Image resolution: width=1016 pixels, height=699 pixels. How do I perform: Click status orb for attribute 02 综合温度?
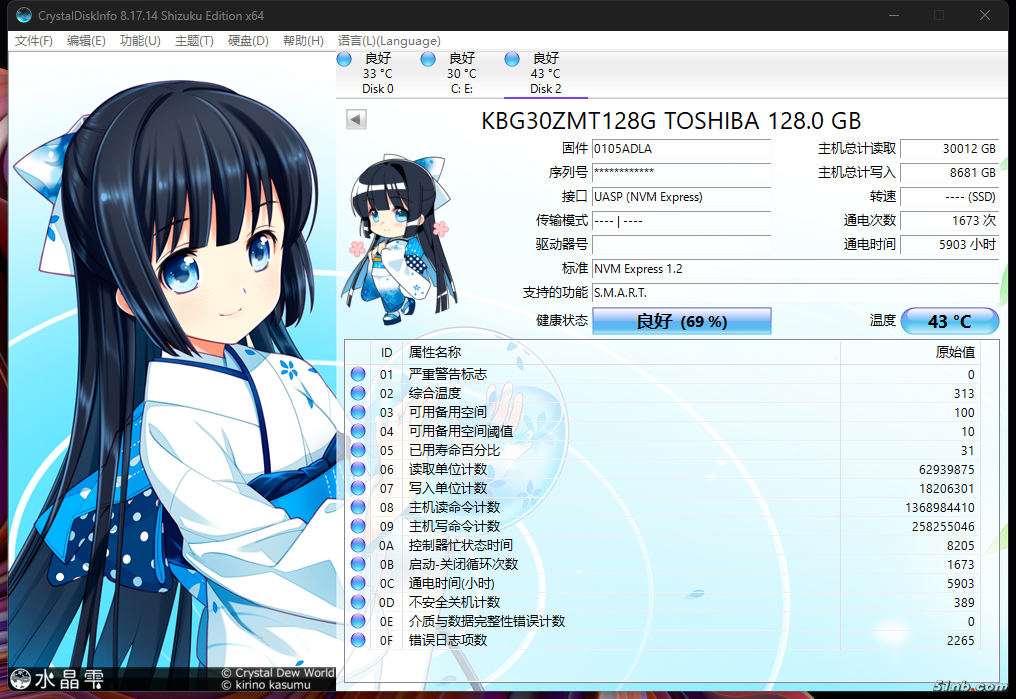(x=358, y=393)
